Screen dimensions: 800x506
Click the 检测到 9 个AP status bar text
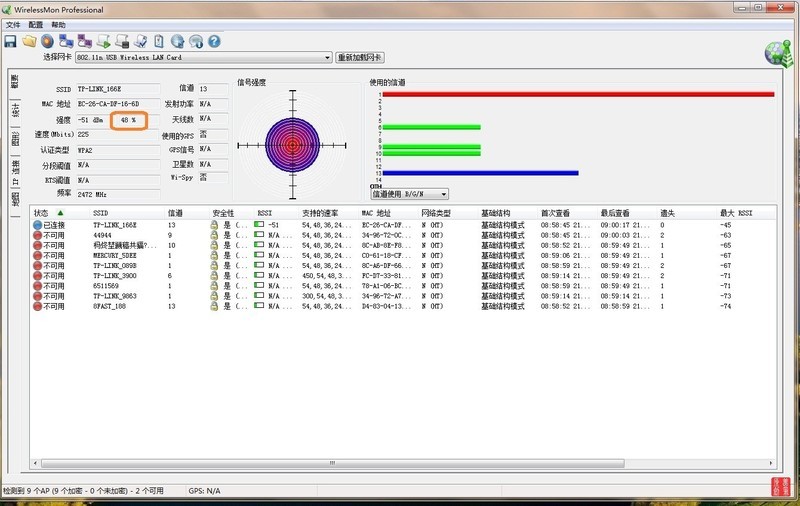83,491
